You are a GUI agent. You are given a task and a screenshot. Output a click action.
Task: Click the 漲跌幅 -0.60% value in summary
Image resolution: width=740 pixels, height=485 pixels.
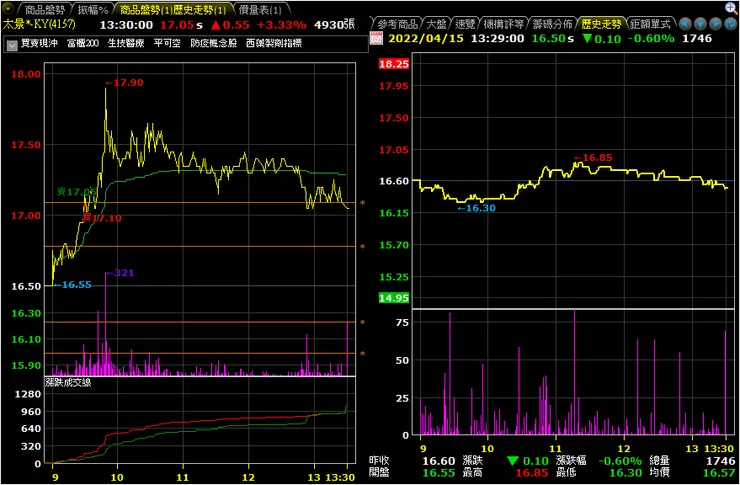point(620,461)
